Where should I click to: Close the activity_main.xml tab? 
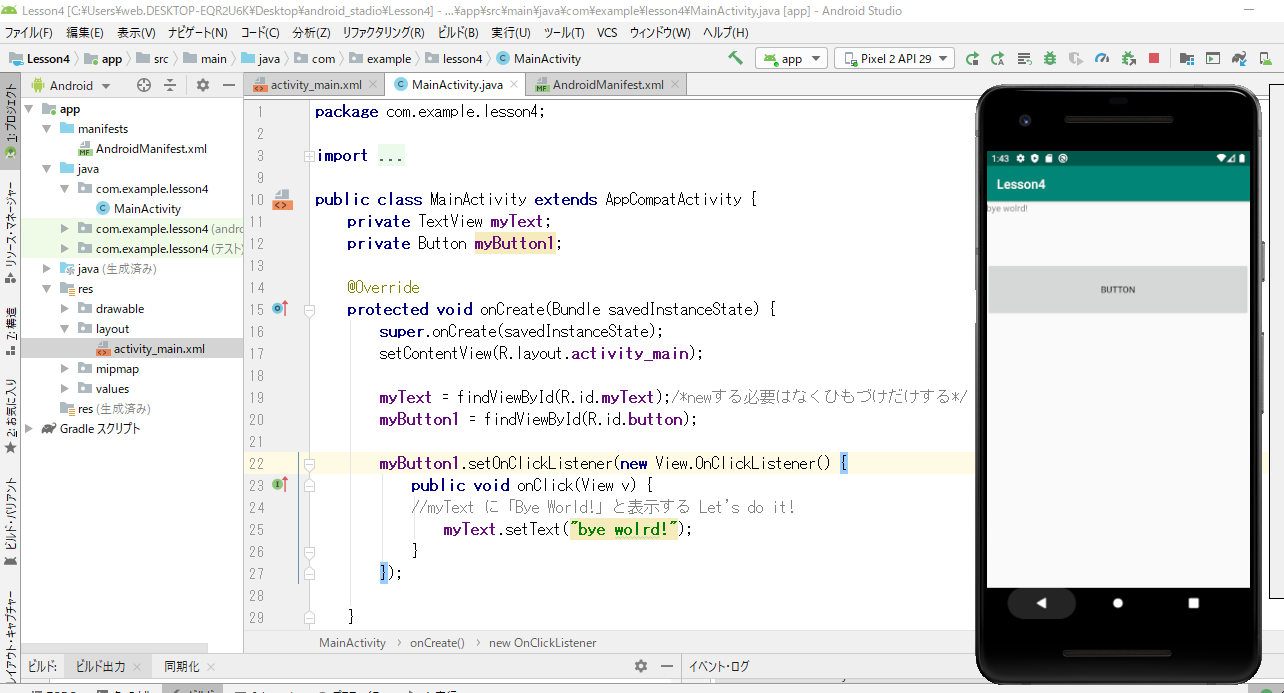tap(372, 86)
